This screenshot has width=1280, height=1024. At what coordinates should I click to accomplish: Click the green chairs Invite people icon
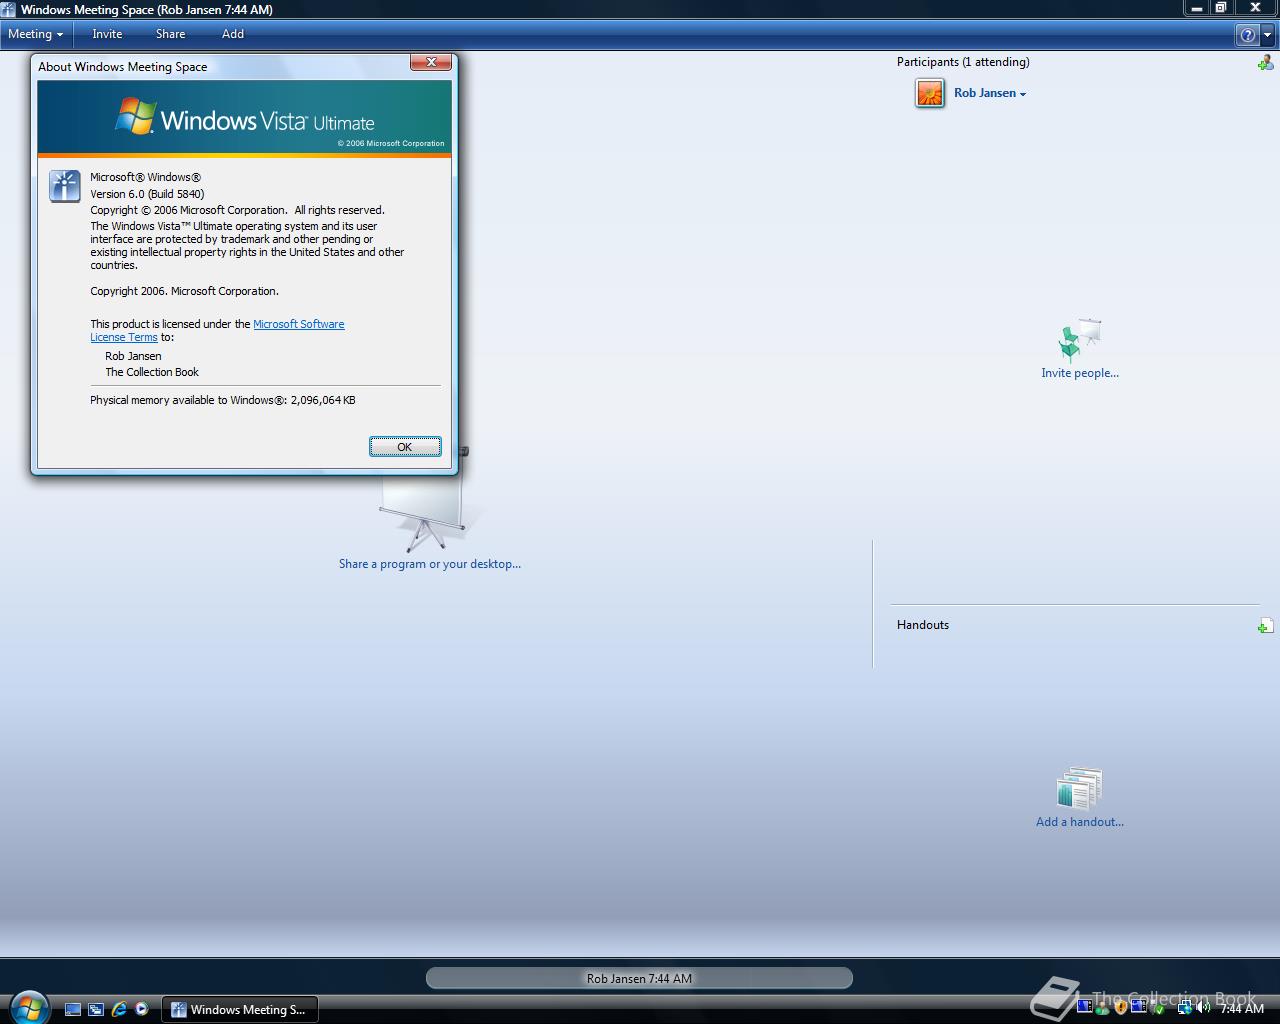click(1080, 339)
